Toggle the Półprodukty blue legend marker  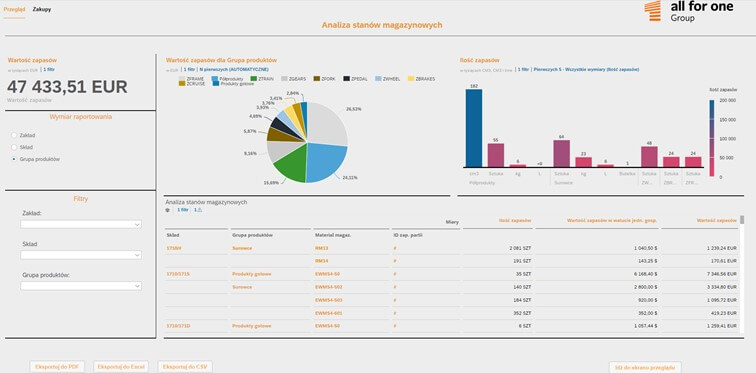215,79
